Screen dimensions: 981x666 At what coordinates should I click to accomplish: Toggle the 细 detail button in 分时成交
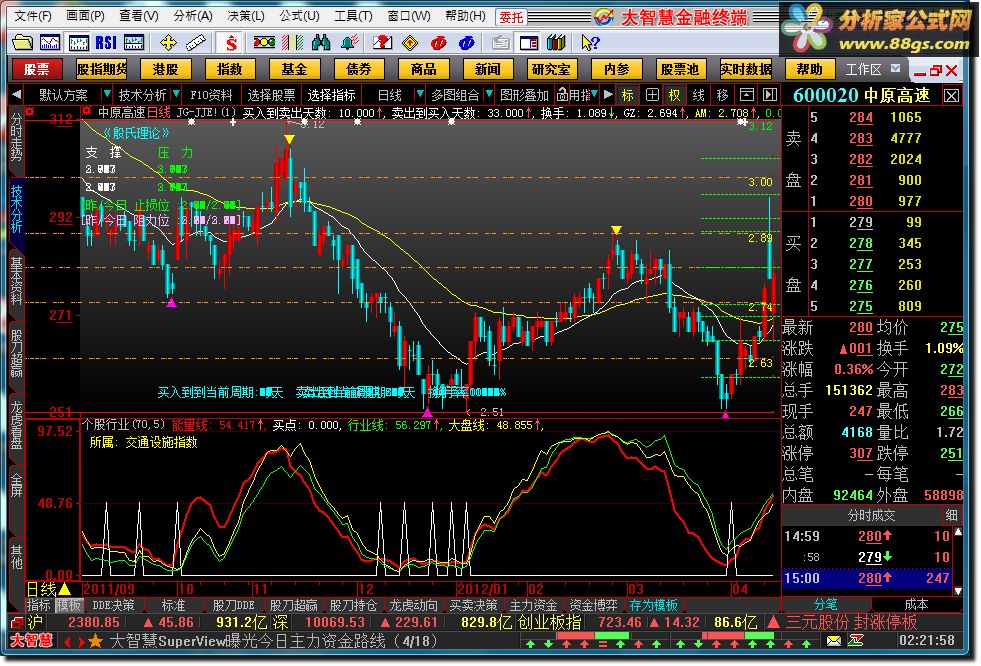point(952,515)
